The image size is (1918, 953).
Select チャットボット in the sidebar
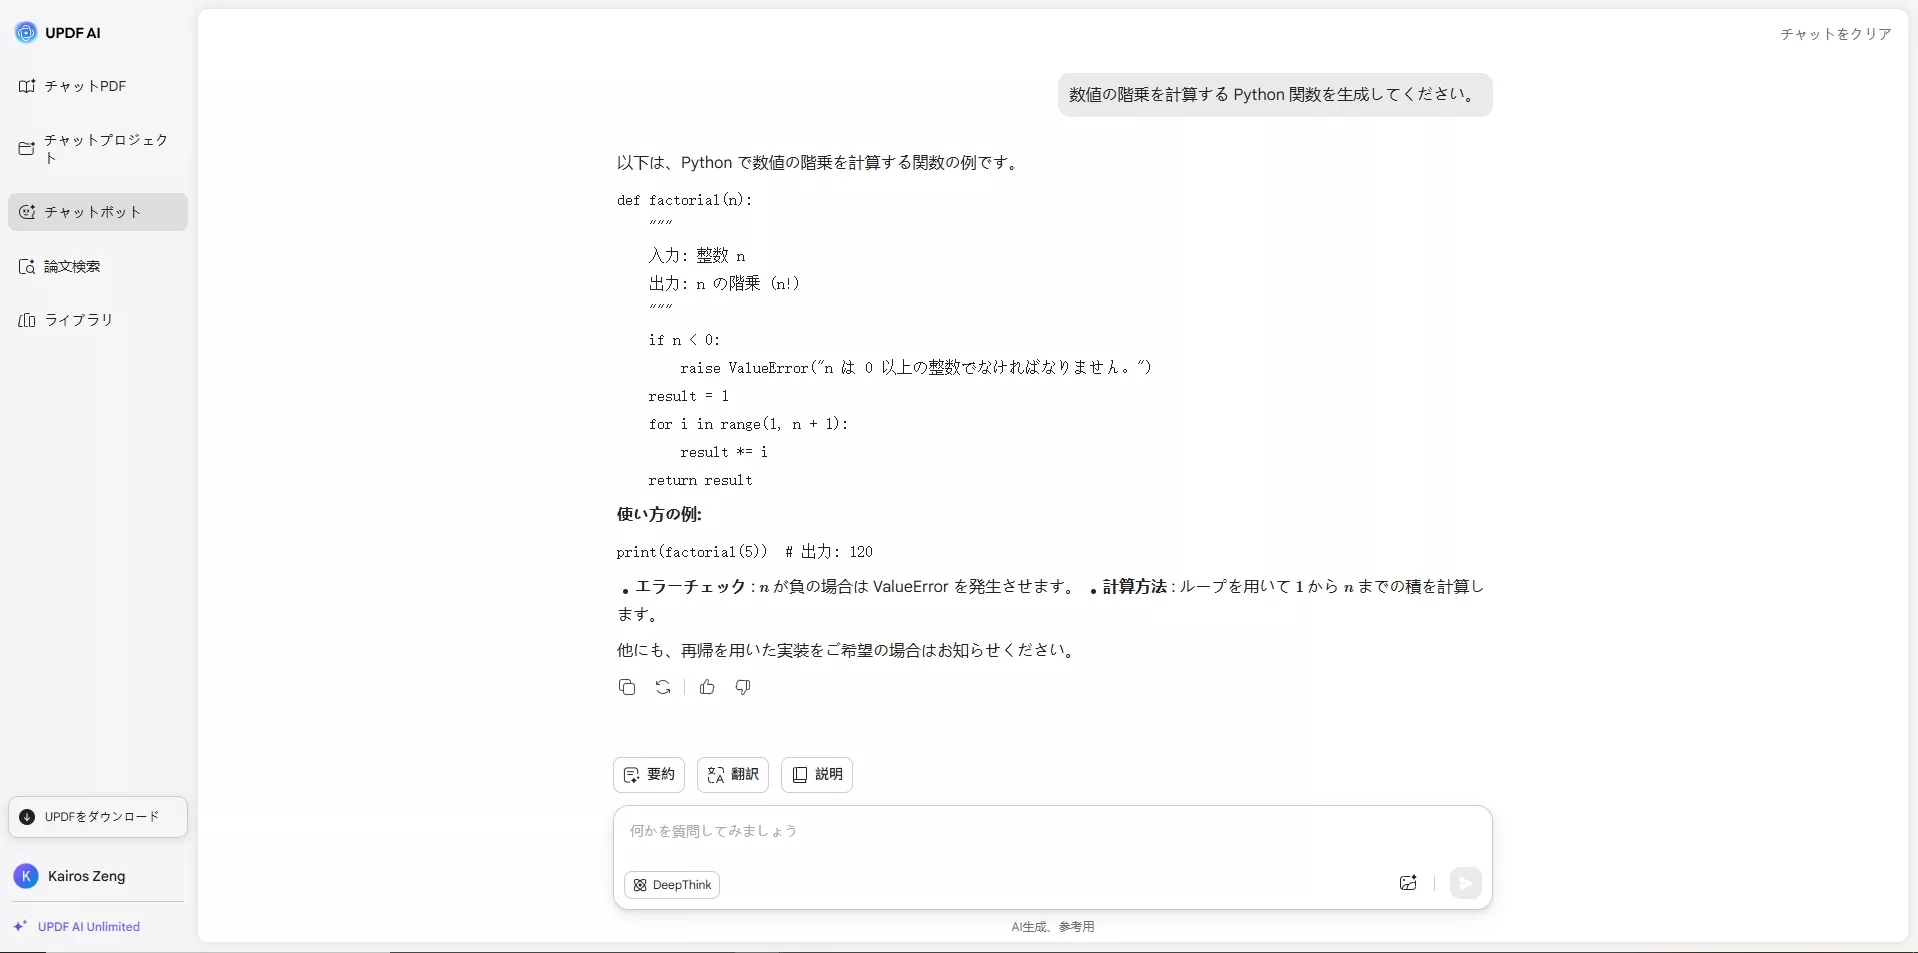pos(97,212)
